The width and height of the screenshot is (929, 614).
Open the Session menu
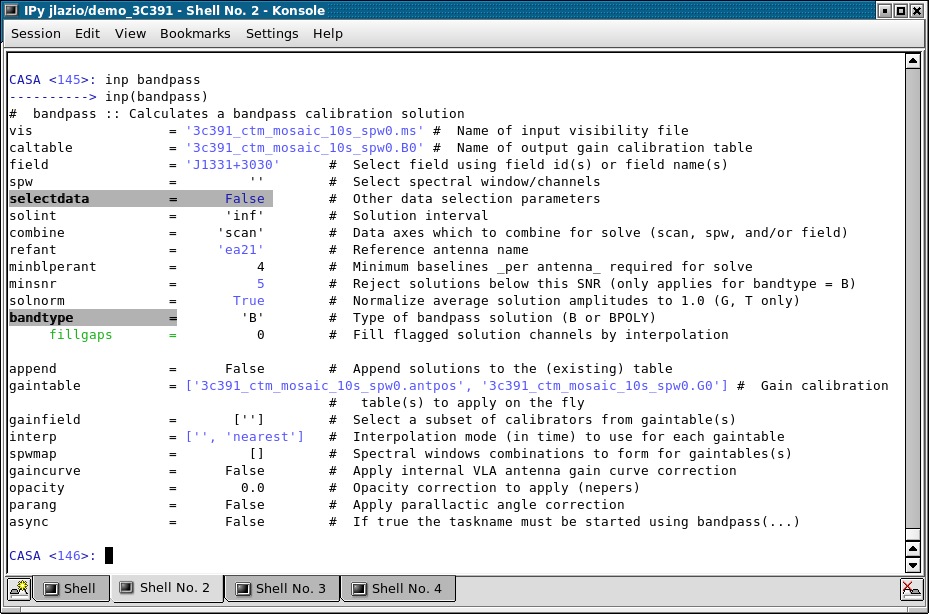[36, 33]
